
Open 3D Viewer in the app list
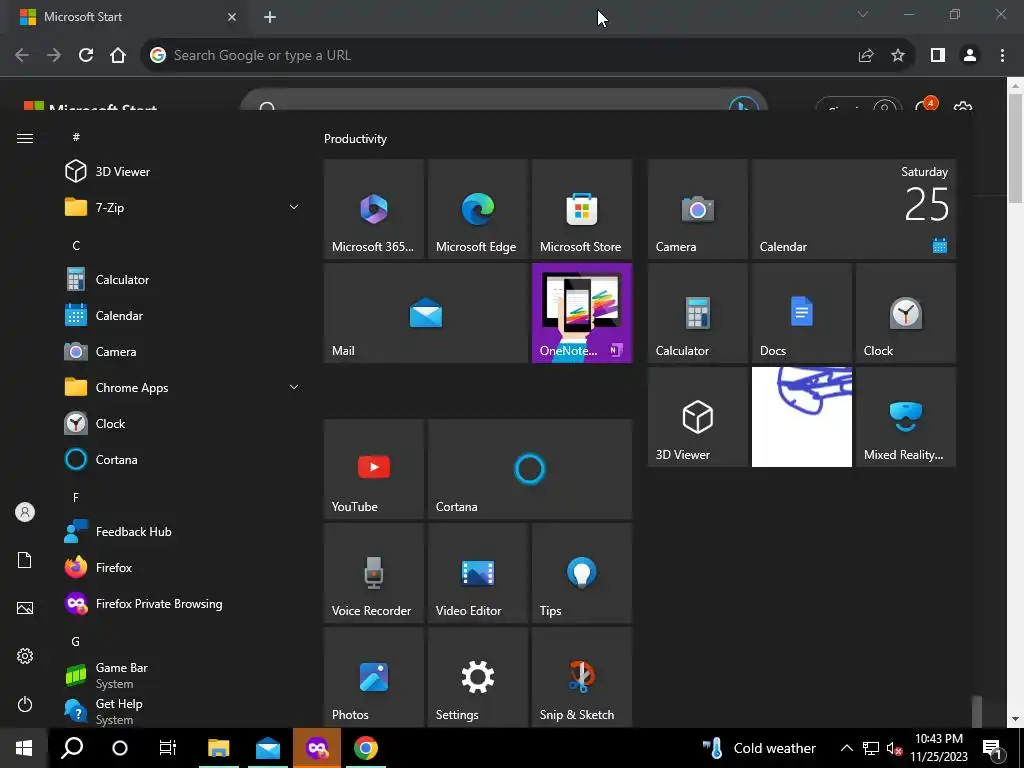(x=183, y=171)
